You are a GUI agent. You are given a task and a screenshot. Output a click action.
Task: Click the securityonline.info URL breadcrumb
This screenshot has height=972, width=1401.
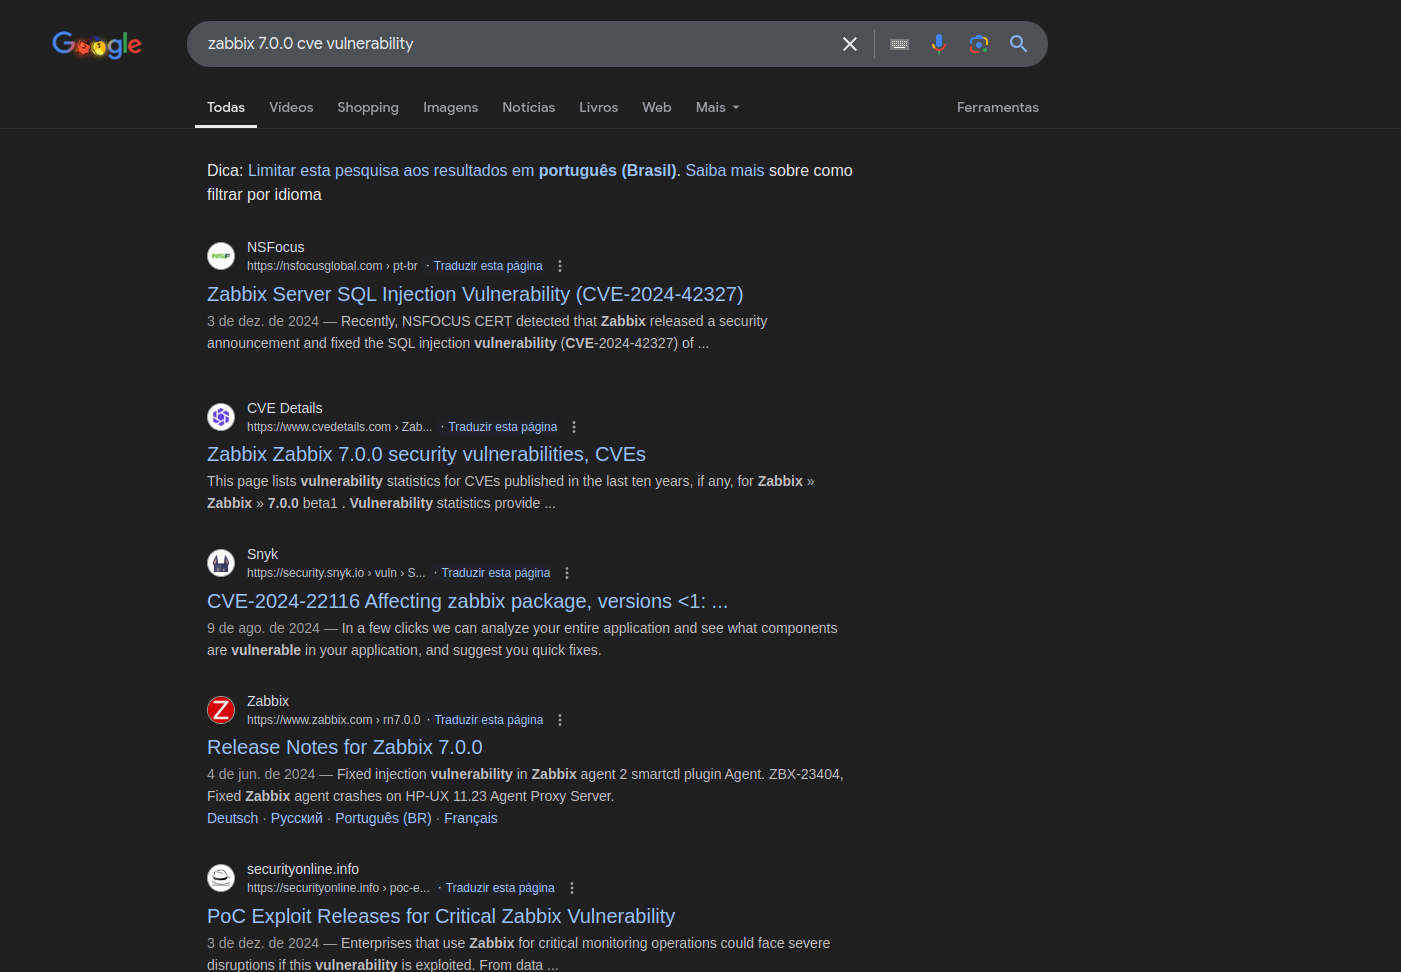(x=338, y=888)
